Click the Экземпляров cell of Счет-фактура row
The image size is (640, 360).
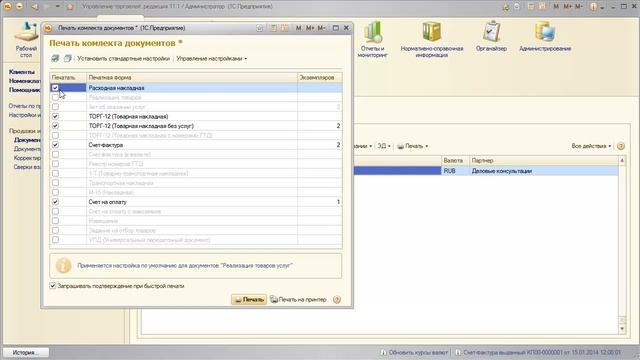[320, 145]
